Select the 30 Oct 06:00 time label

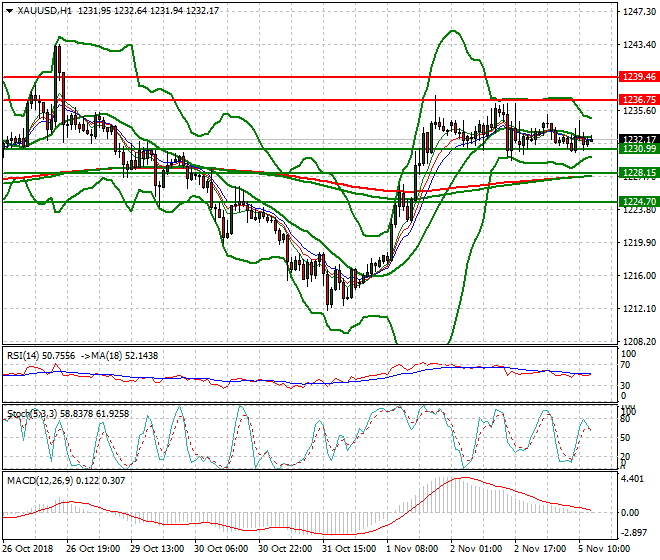(x=221, y=549)
